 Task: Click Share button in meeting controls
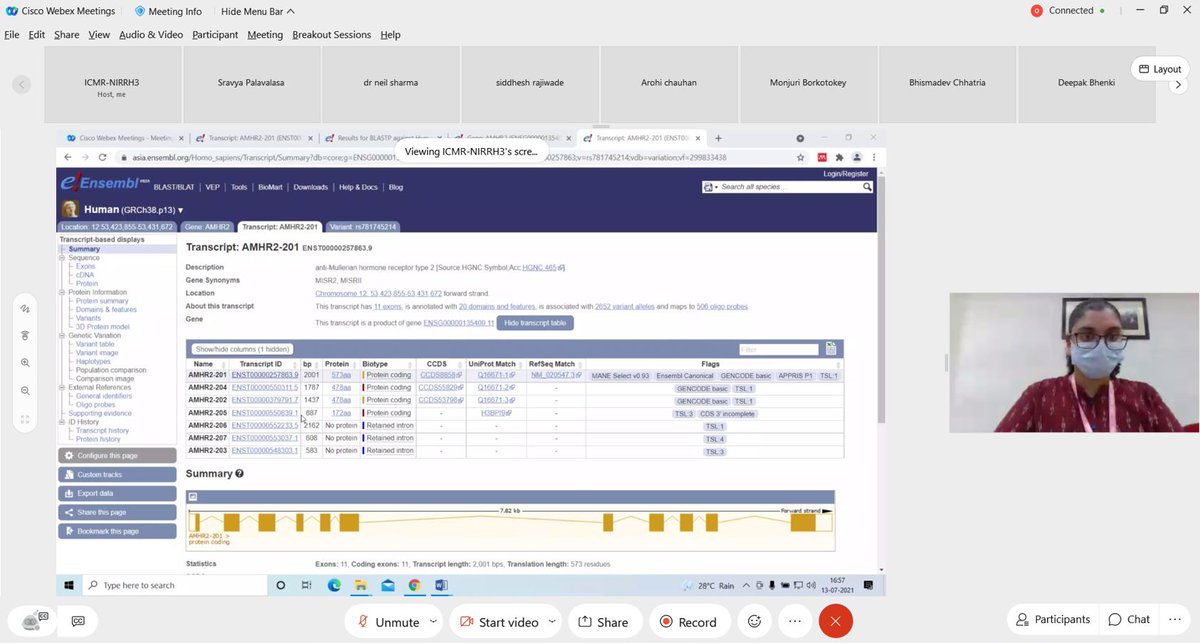pos(603,621)
